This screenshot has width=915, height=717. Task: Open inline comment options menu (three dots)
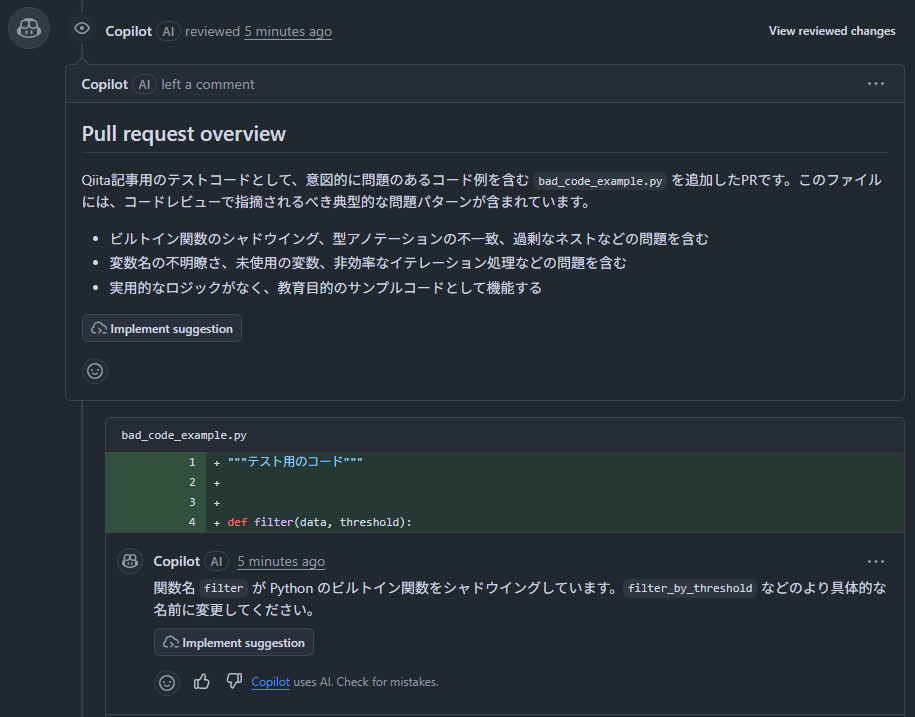pyautogui.click(x=875, y=561)
